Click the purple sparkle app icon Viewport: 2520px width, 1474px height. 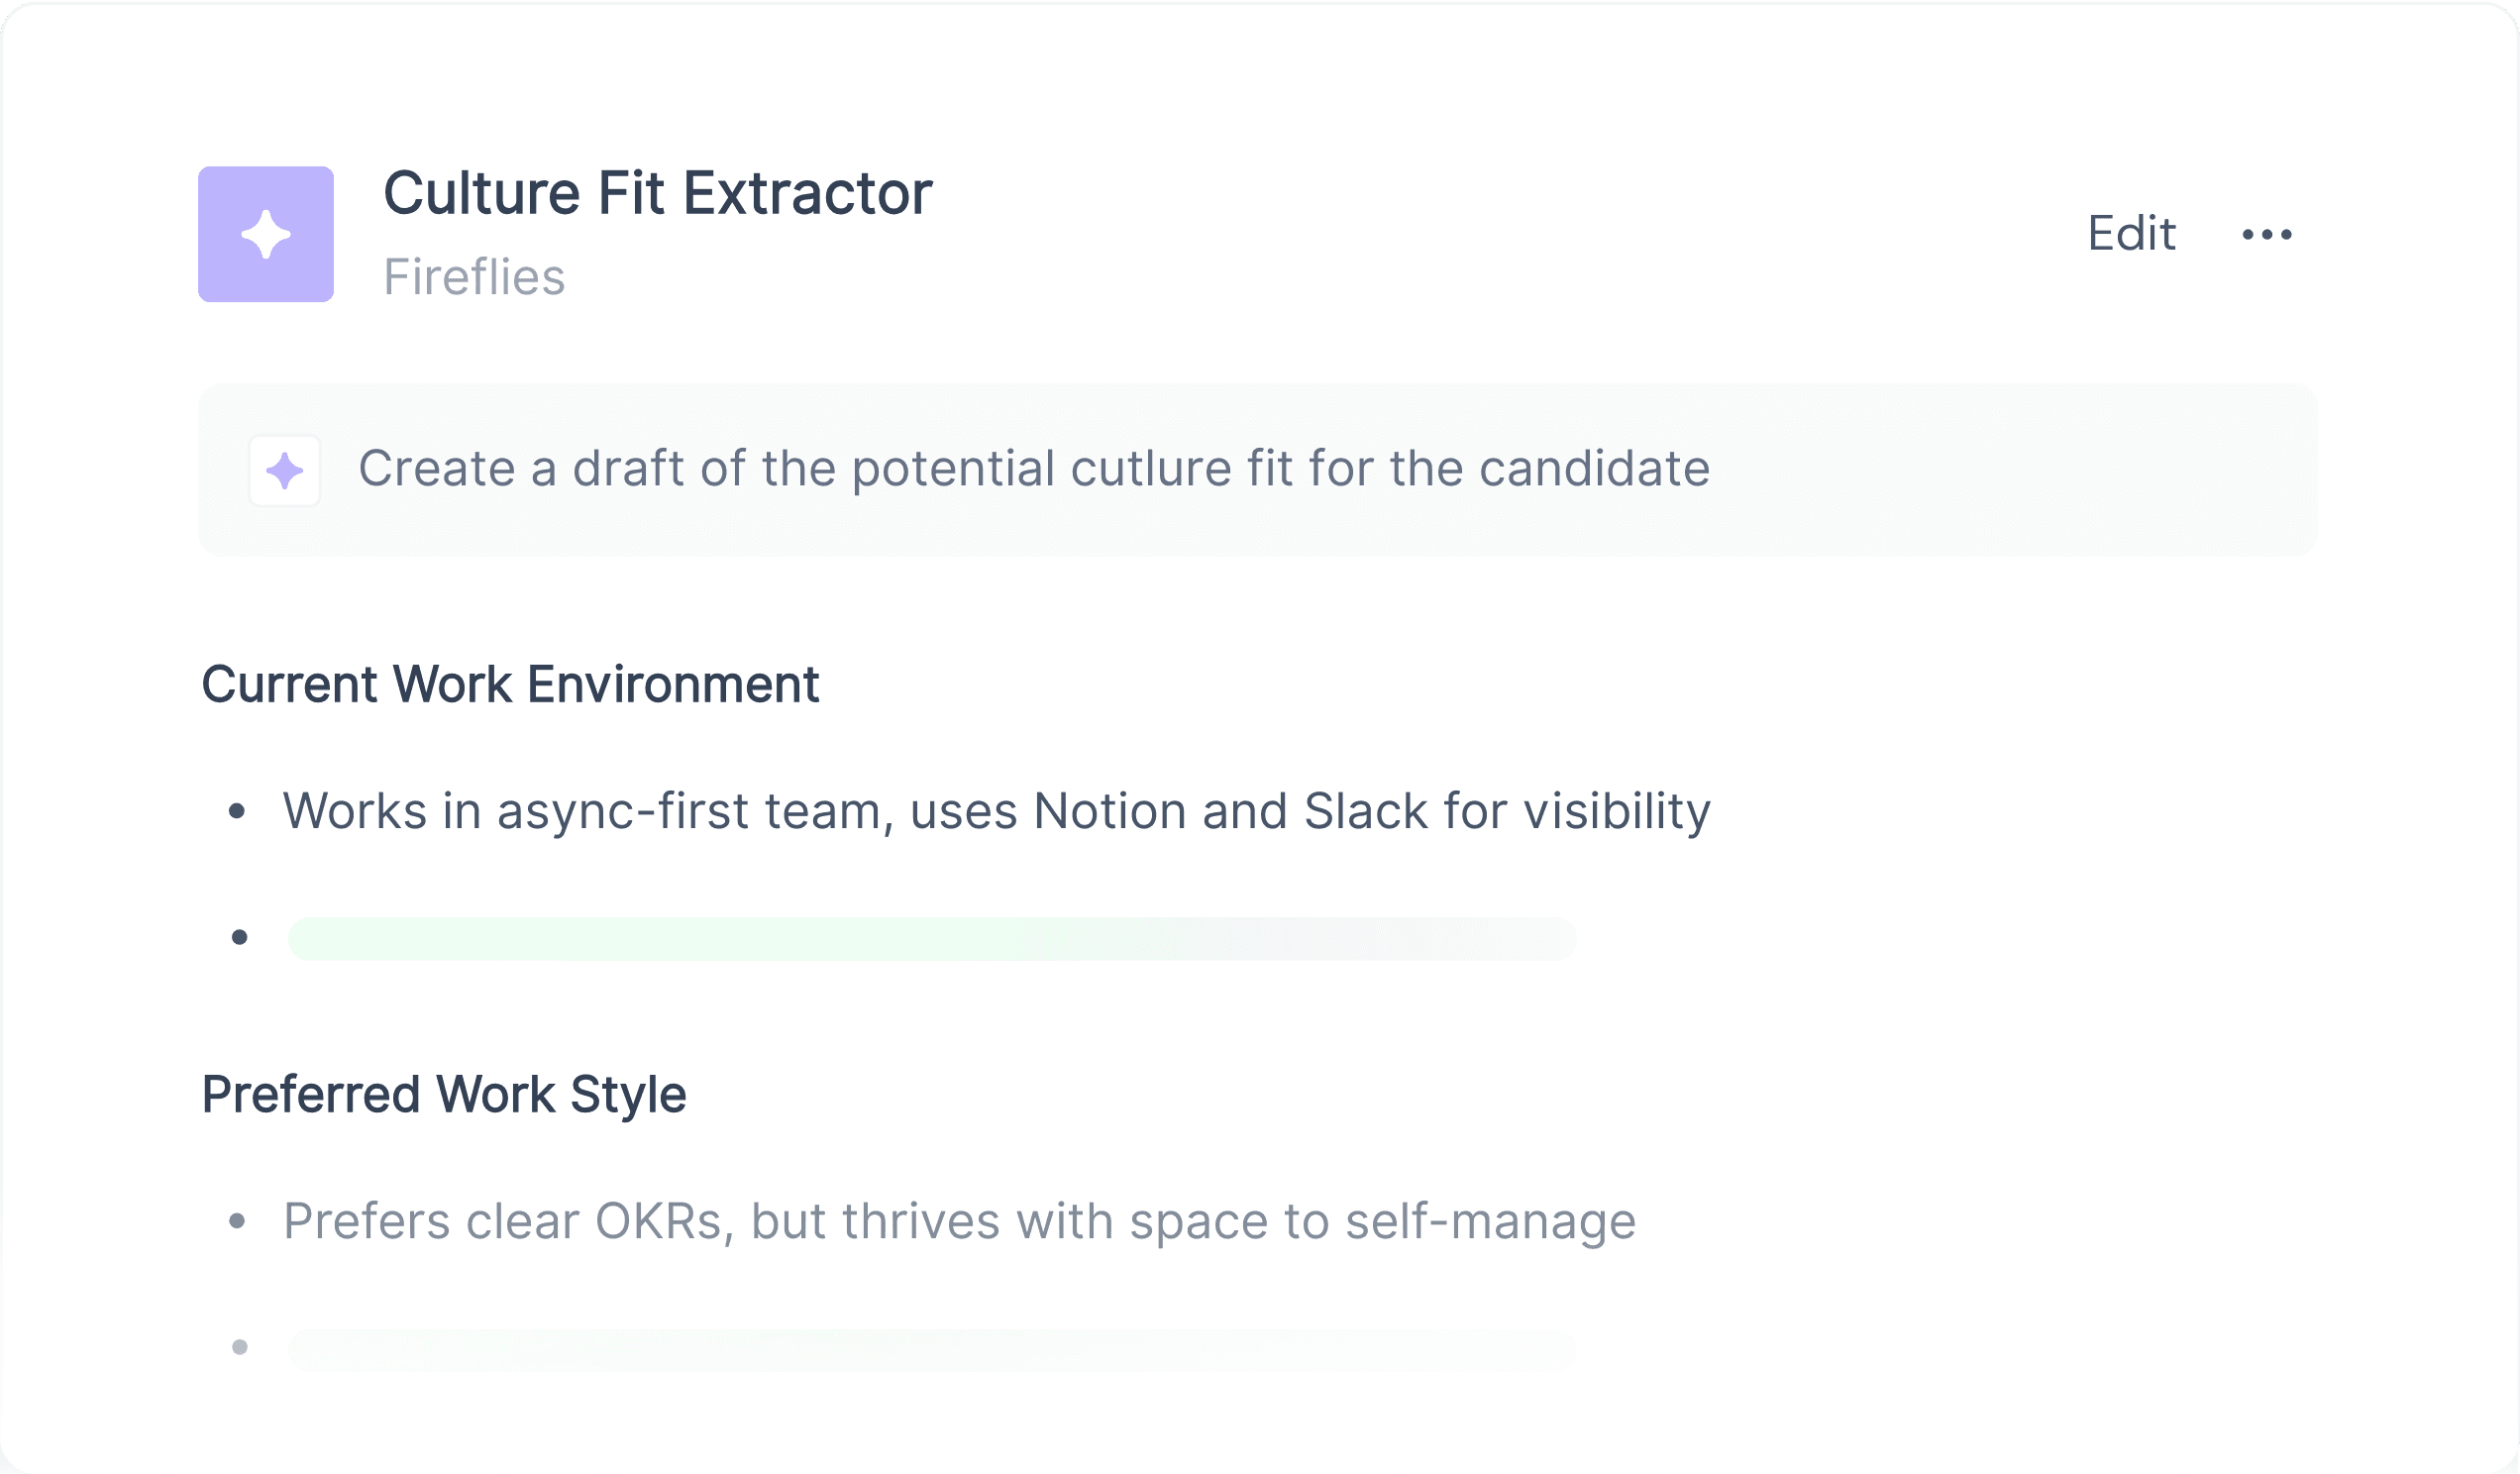coord(266,234)
